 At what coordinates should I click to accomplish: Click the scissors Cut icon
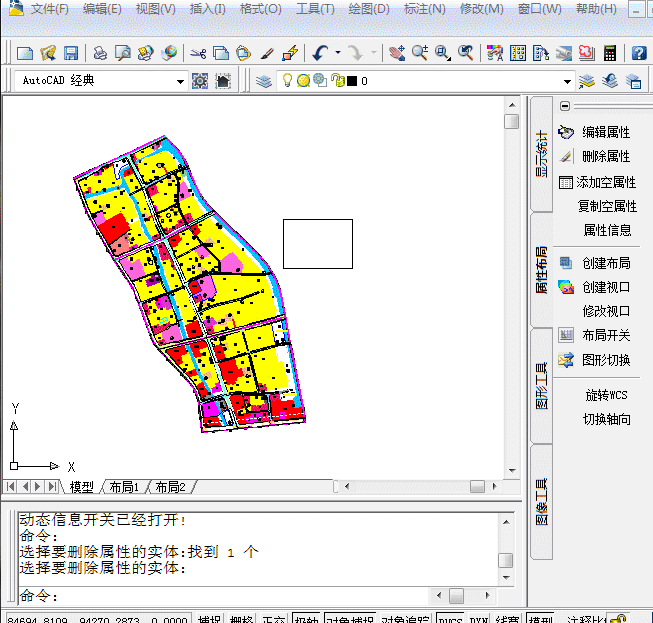click(198, 53)
